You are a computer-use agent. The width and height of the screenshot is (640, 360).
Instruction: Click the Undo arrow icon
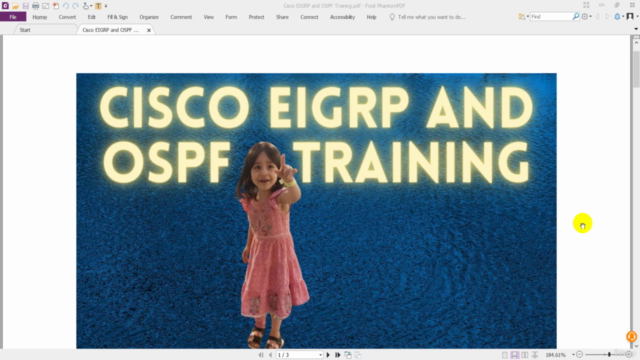coord(66,6)
